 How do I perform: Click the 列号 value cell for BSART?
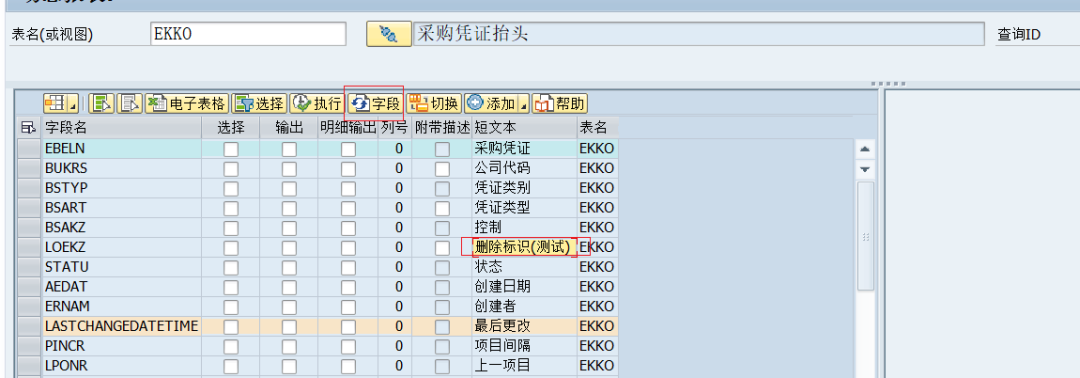point(394,208)
